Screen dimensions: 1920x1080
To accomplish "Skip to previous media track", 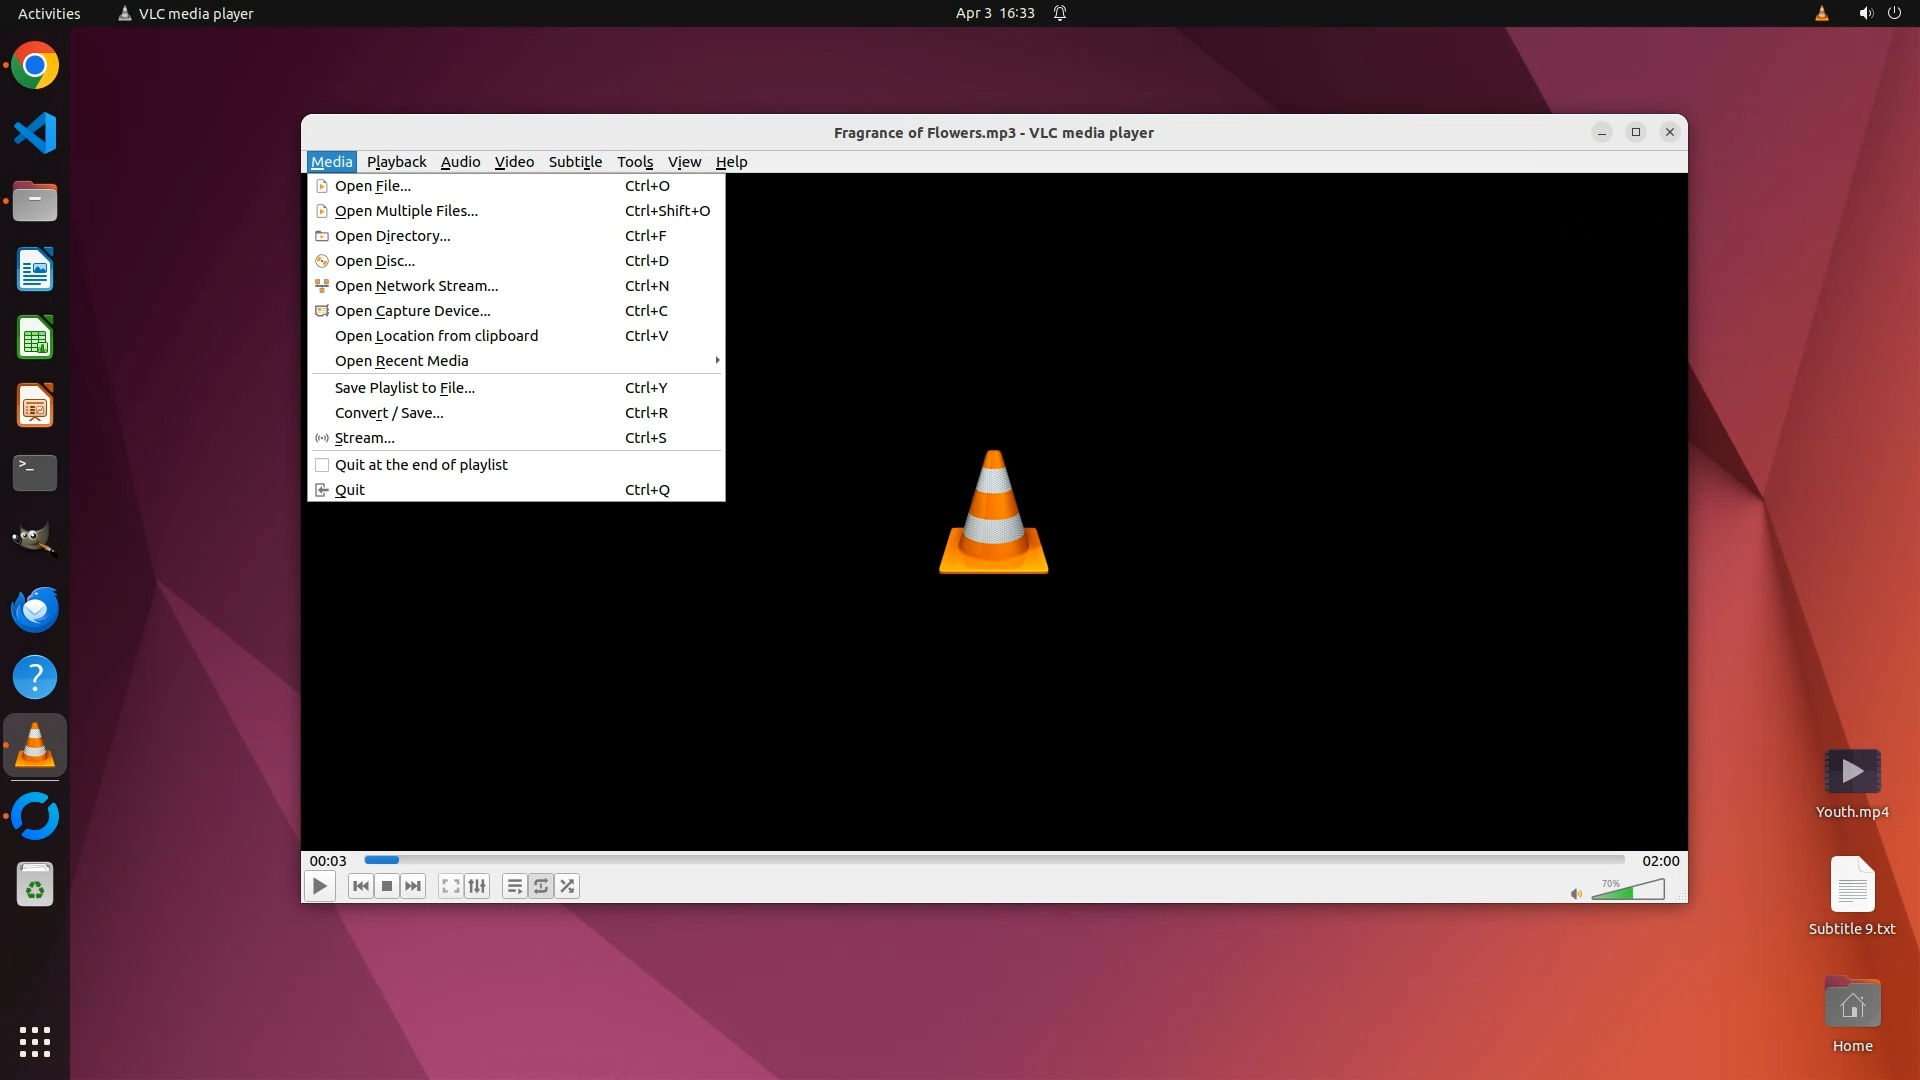I will tap(361, 886).
